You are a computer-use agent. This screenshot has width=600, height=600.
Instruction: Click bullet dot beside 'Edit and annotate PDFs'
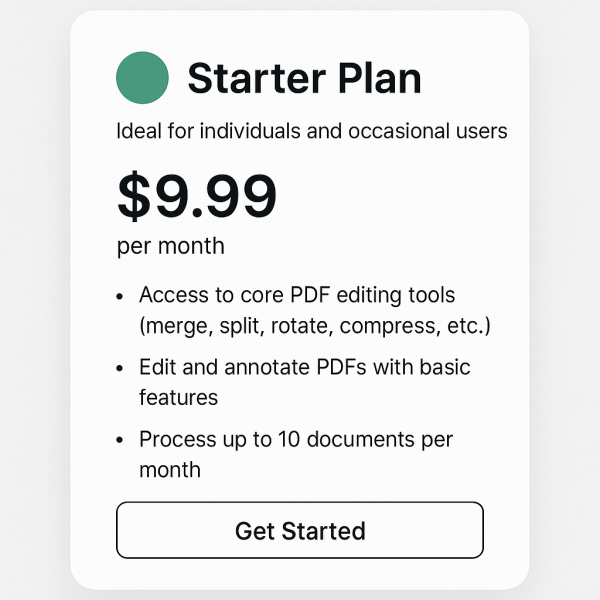coord(121,368)
